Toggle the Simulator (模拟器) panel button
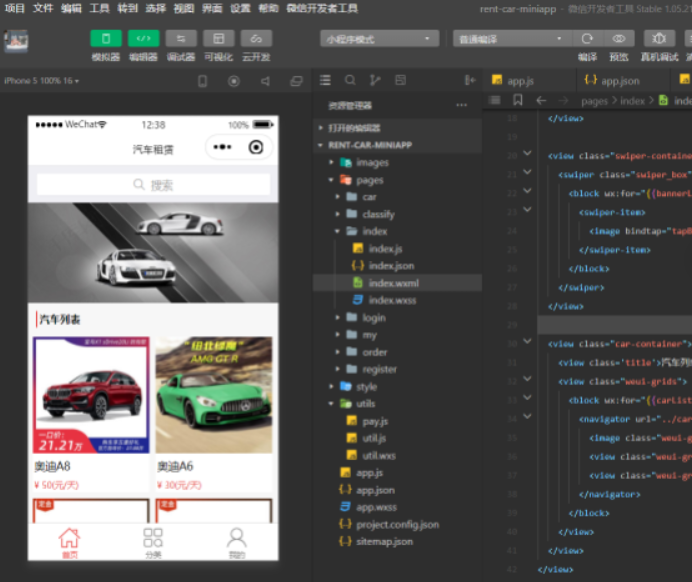 point(105,39)
